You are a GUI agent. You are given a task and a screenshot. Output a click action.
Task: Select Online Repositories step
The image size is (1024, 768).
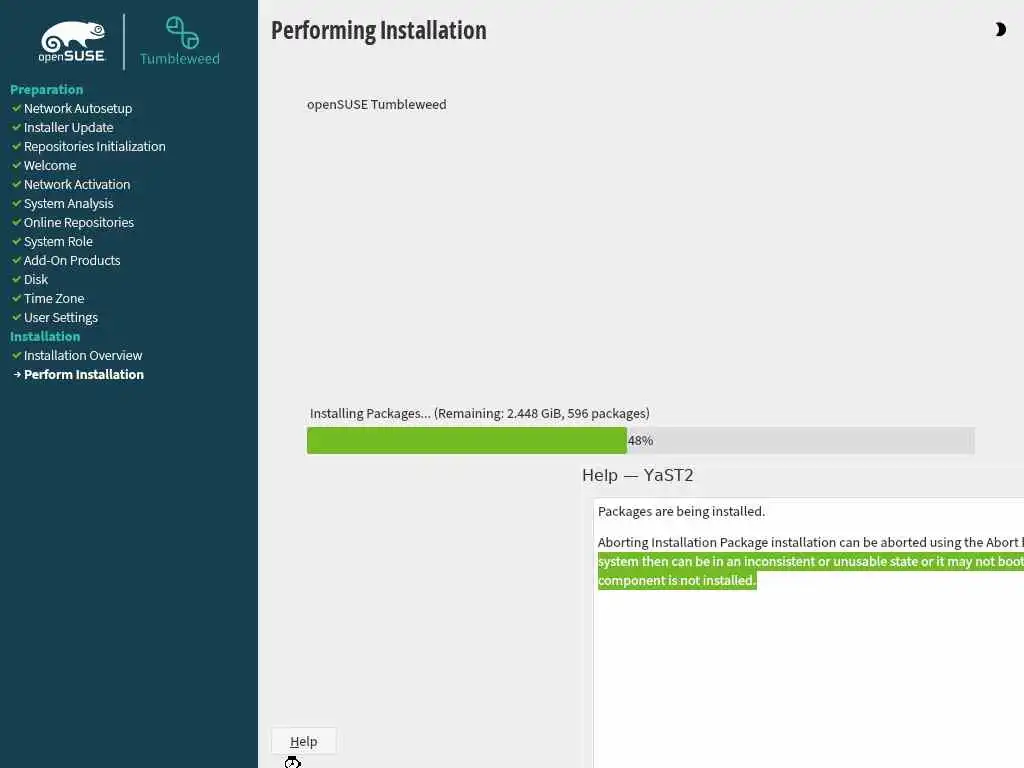point(78,222)
